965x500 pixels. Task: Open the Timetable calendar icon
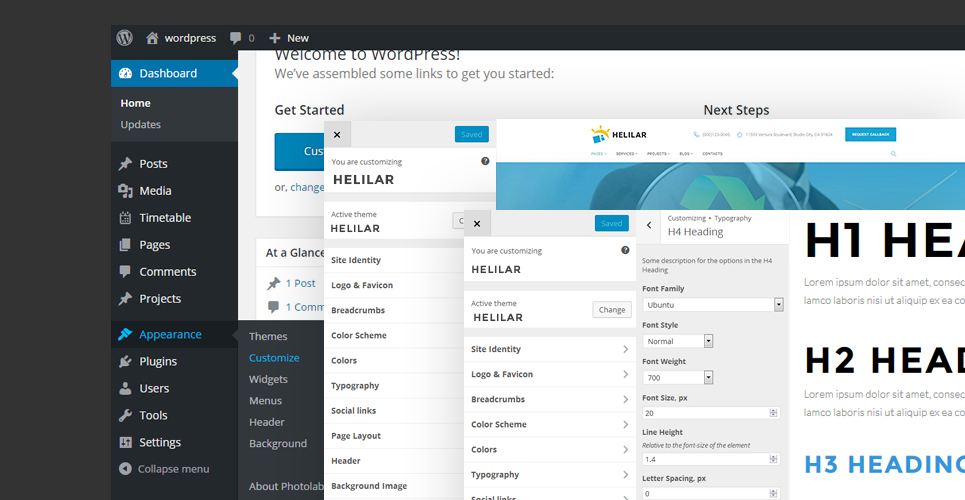tap(126, 217)
